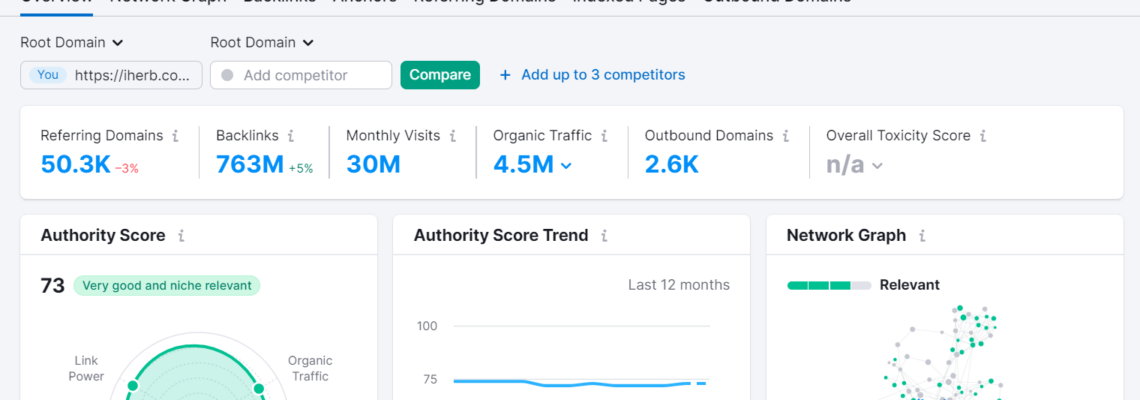
Task: Show Authority Score Trend info icon
Action: 604,236
